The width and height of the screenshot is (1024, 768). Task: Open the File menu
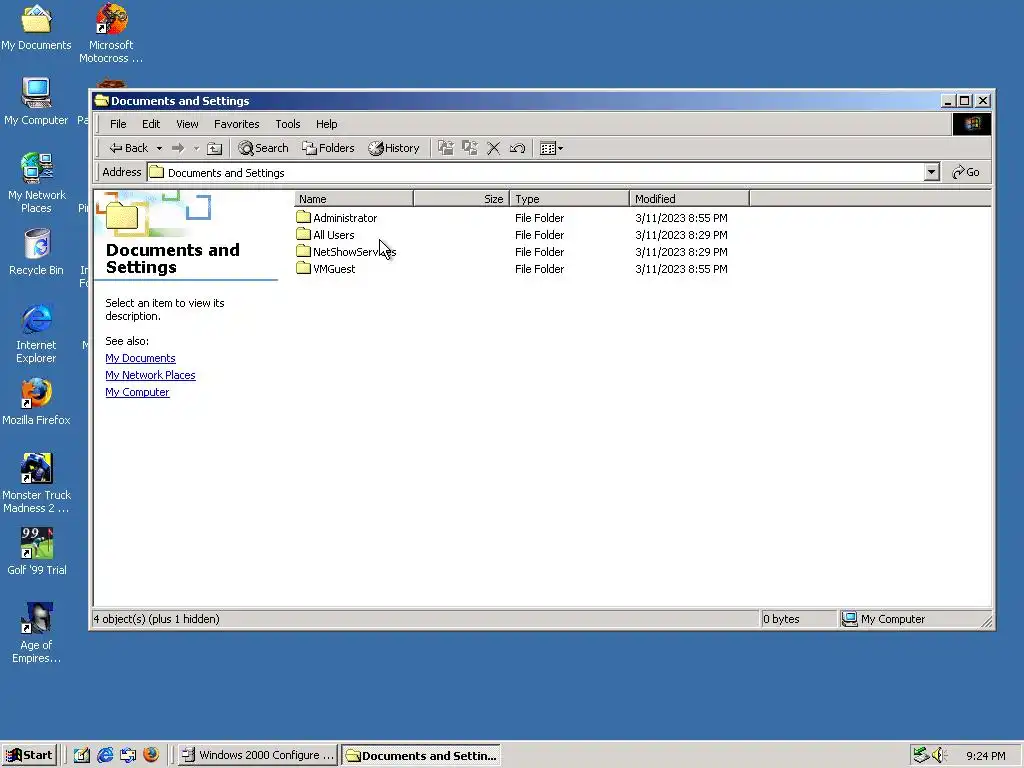(118, 124)
